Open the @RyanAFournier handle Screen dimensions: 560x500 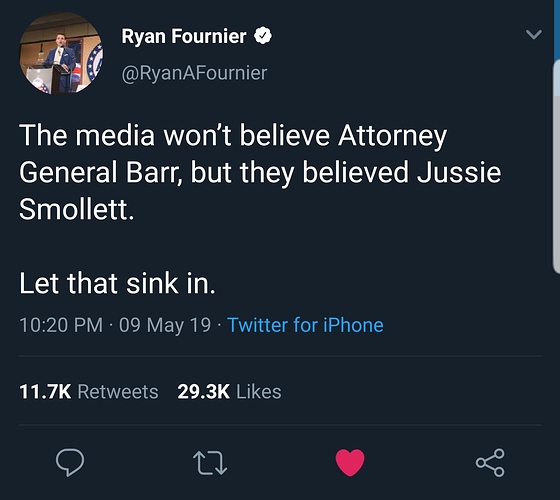click(194, 73)
